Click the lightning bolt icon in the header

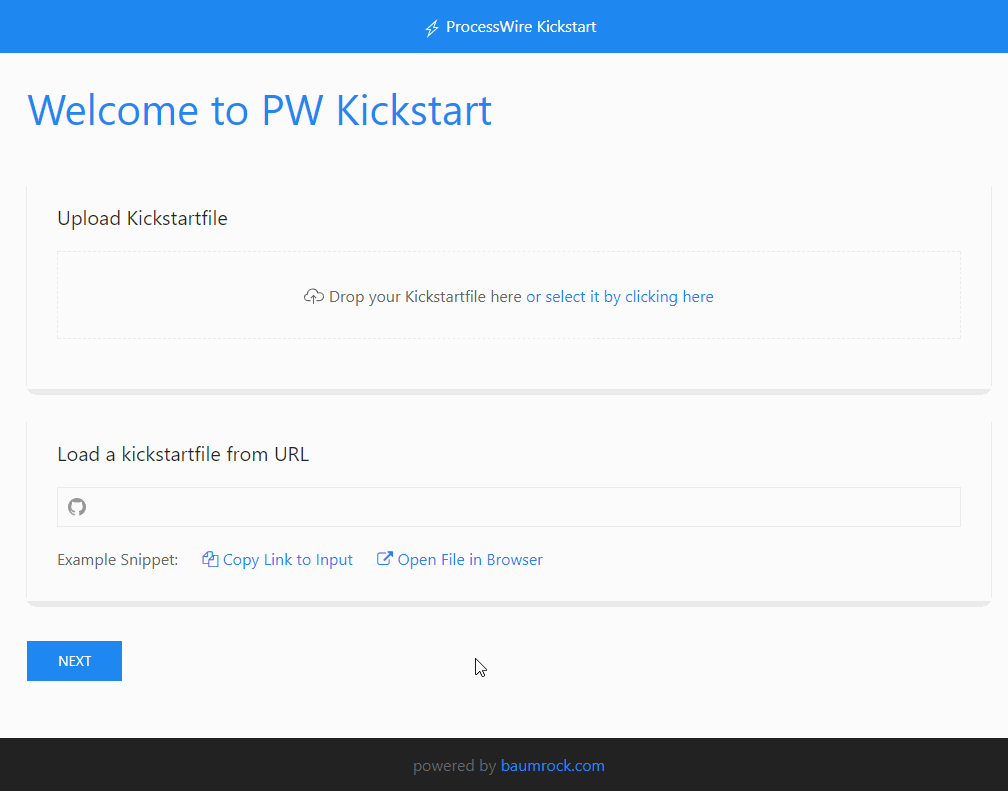click(431, 27)
